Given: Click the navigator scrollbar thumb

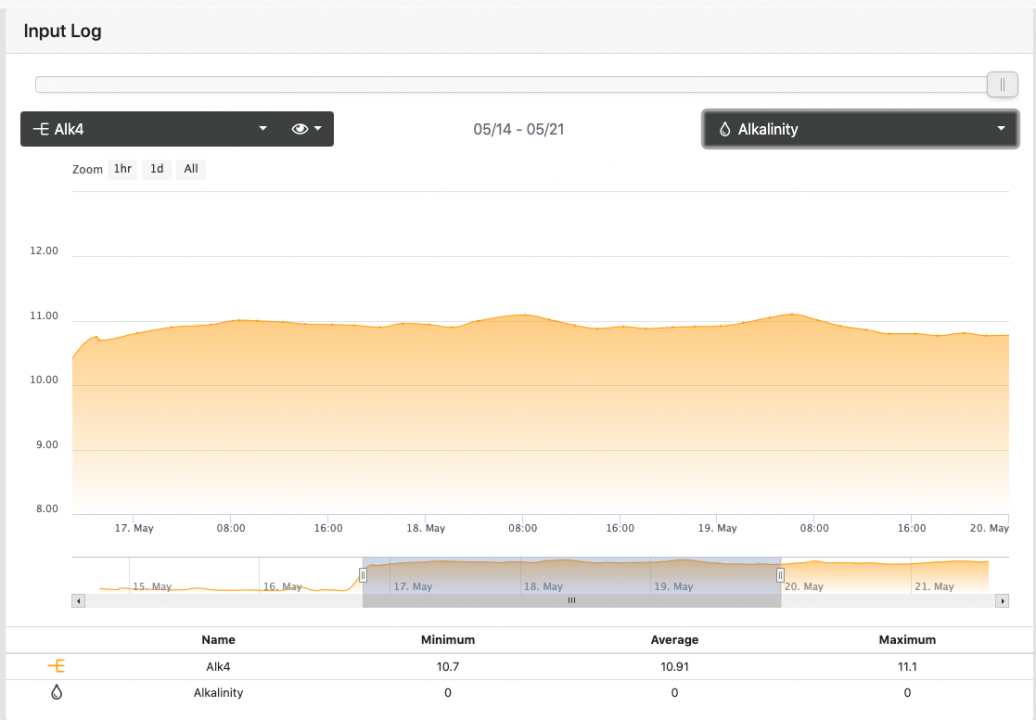Looking at the screenshot, I should 571,601.
